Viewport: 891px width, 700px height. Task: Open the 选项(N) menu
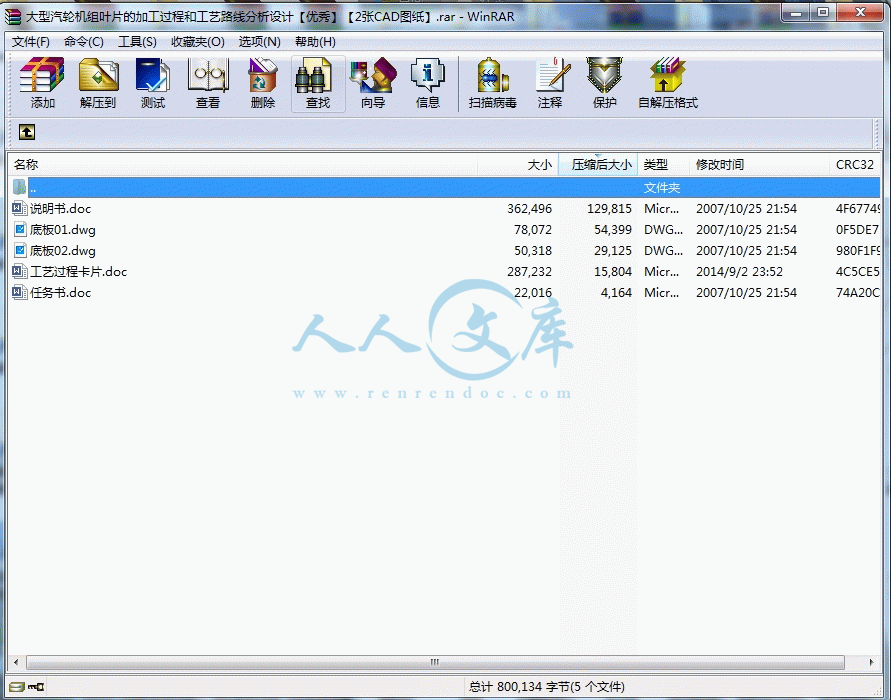(259, 41)
